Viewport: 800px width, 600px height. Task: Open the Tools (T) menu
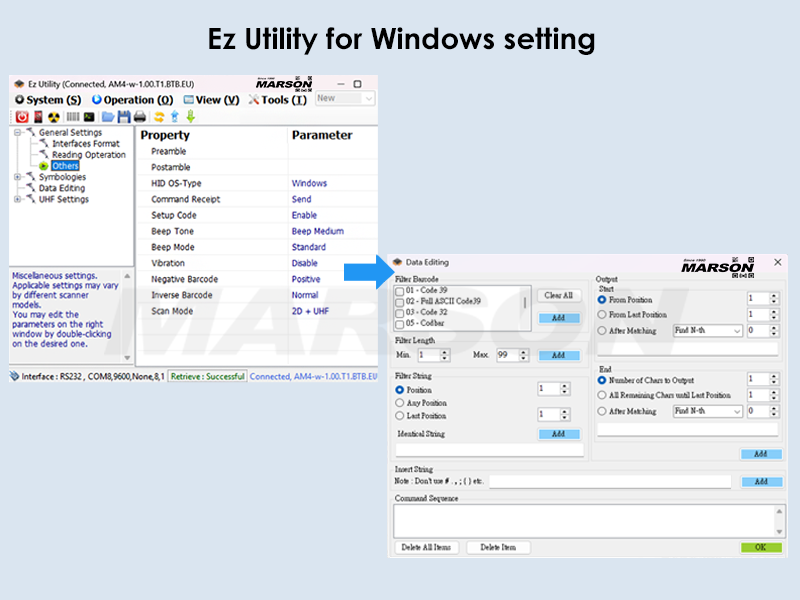[x=278, y=100]
